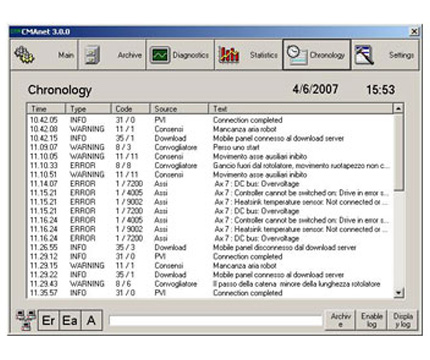430x360 pixels.
Task: Select the 11.15.21 DC bus Overvoltage error
Action: pos(210,211)
